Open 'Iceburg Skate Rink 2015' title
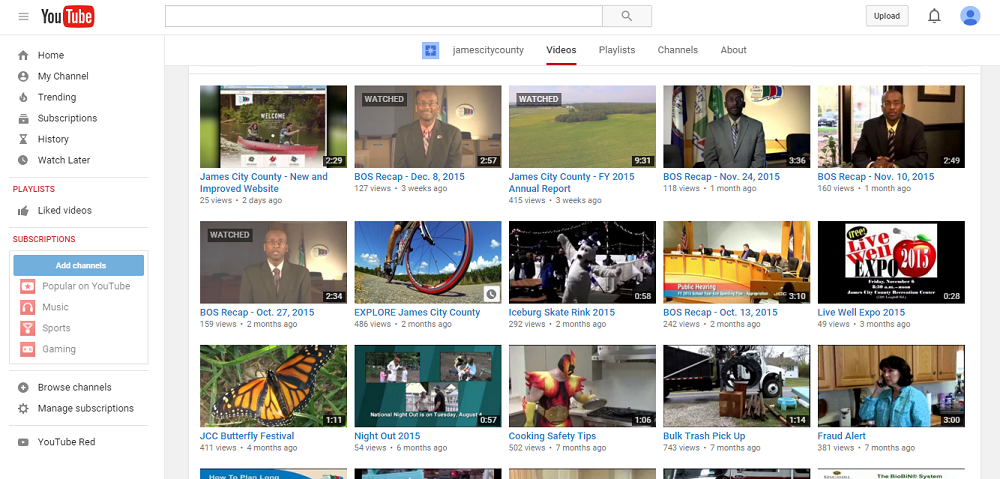The width and height of the screenshot is (1000, 479). [x=562, y=313]
